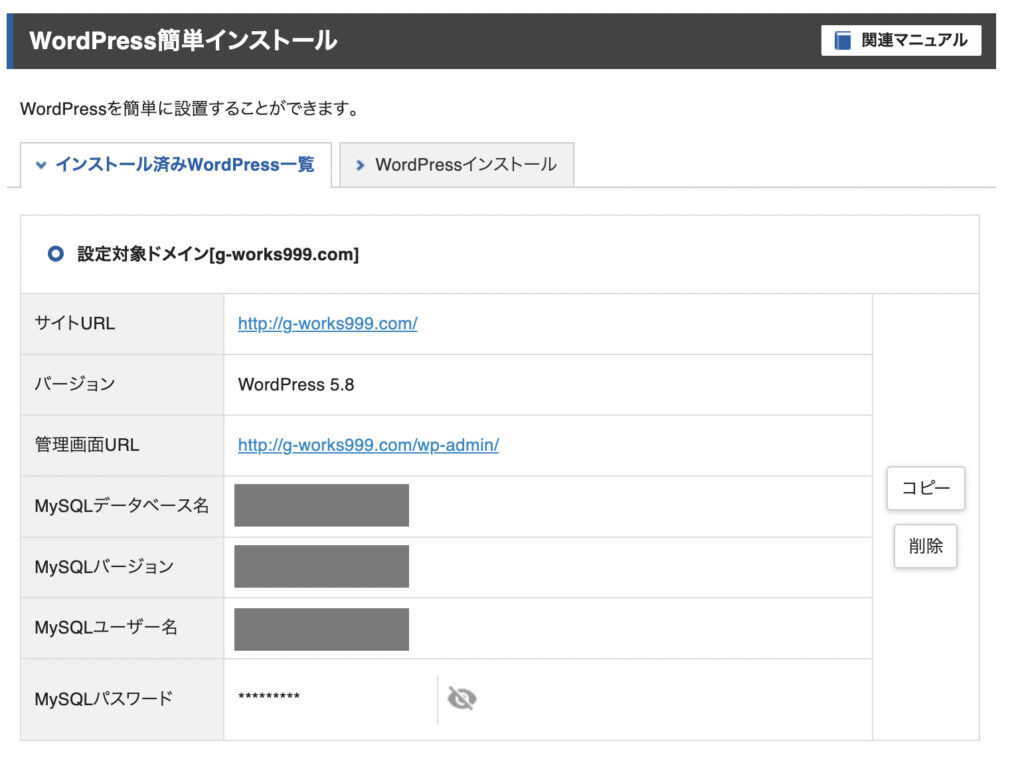Switch to インストール済みWordPress一覧 tab

click(176, 165)
